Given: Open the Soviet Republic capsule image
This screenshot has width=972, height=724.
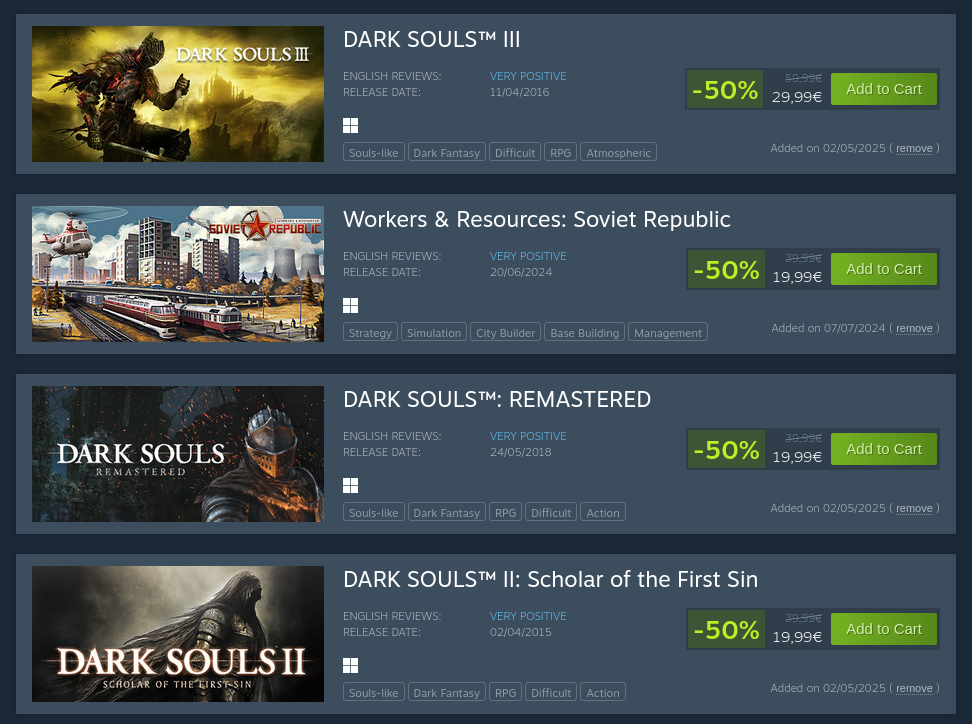Looking at the screenshot, I should tap(178, 274).
